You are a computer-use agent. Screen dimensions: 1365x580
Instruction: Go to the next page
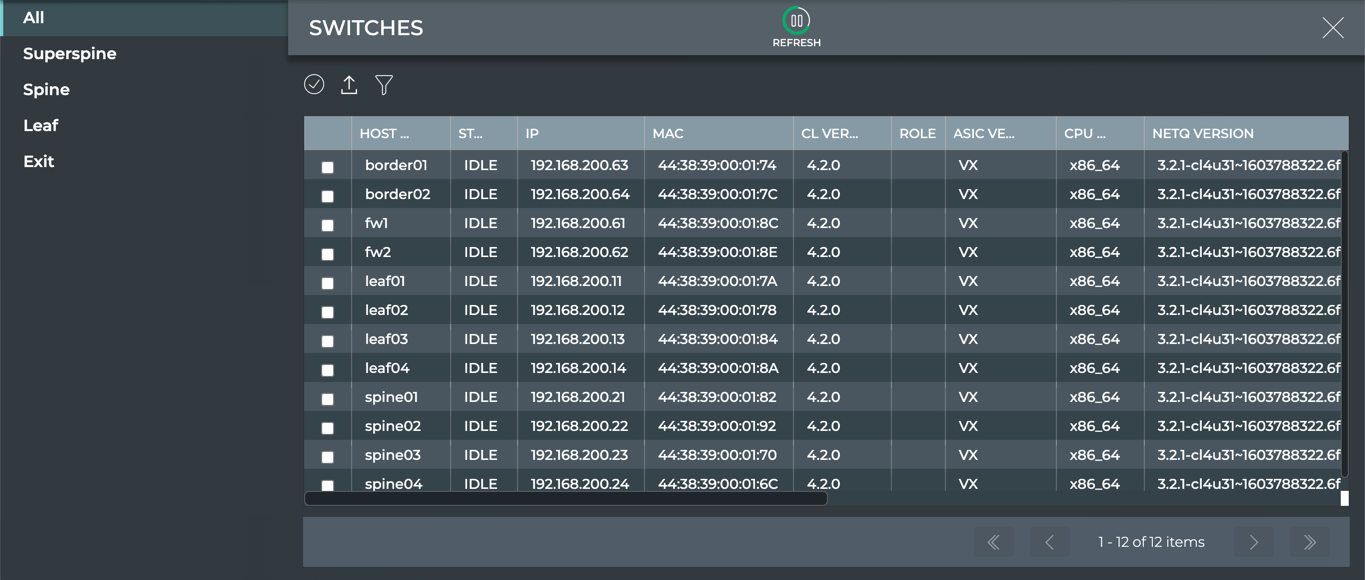pyautogui.click(x=1253, y=542)
